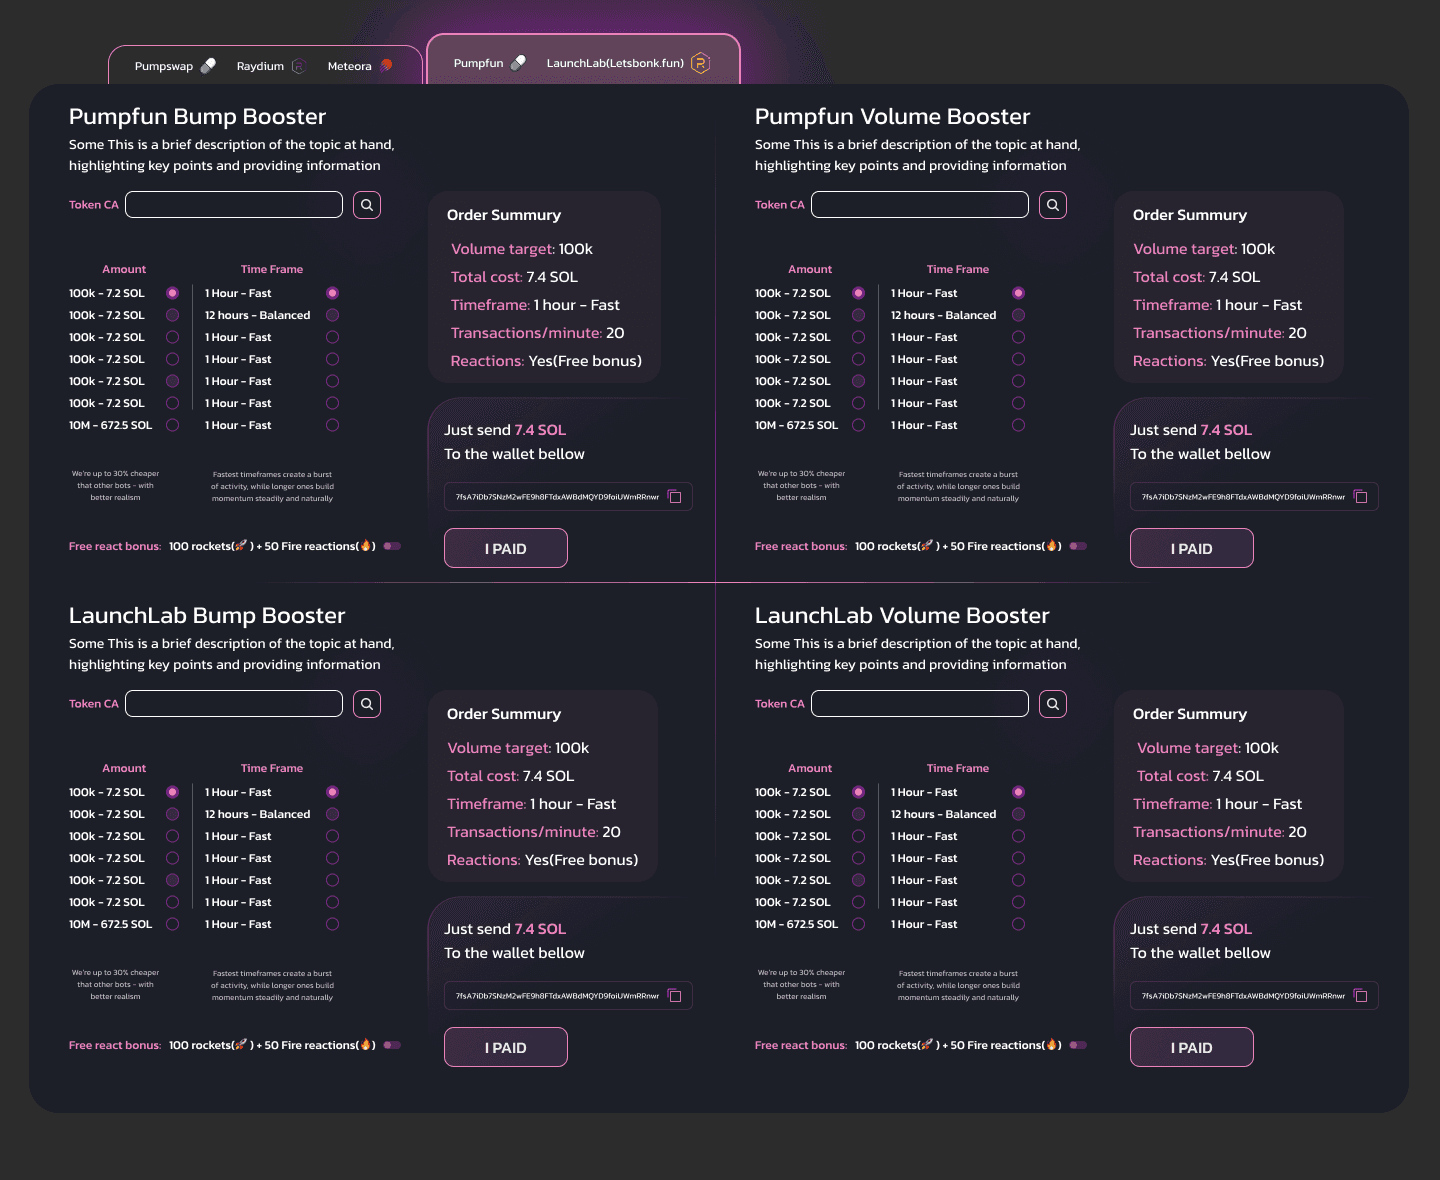The height and width of the screenshot is (1180, 1440).
Task: Click 'Volume target: 100k' in Pumpfun Bump Booster summary
Action: (x=522, y=249)
